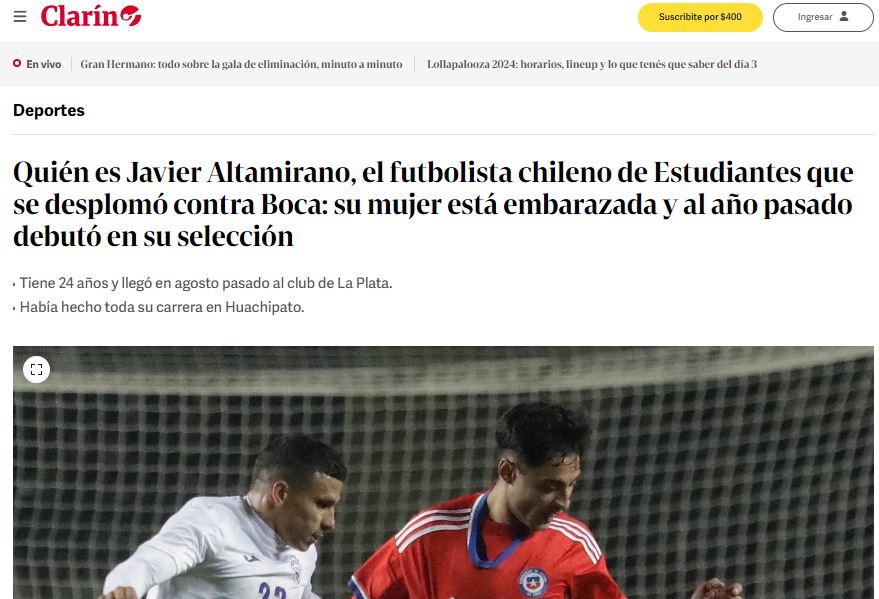The width and height of the screenshot is (879, 599).
Task: Subscribe with the Suscribite por $400 button
Action: (700, 17)
